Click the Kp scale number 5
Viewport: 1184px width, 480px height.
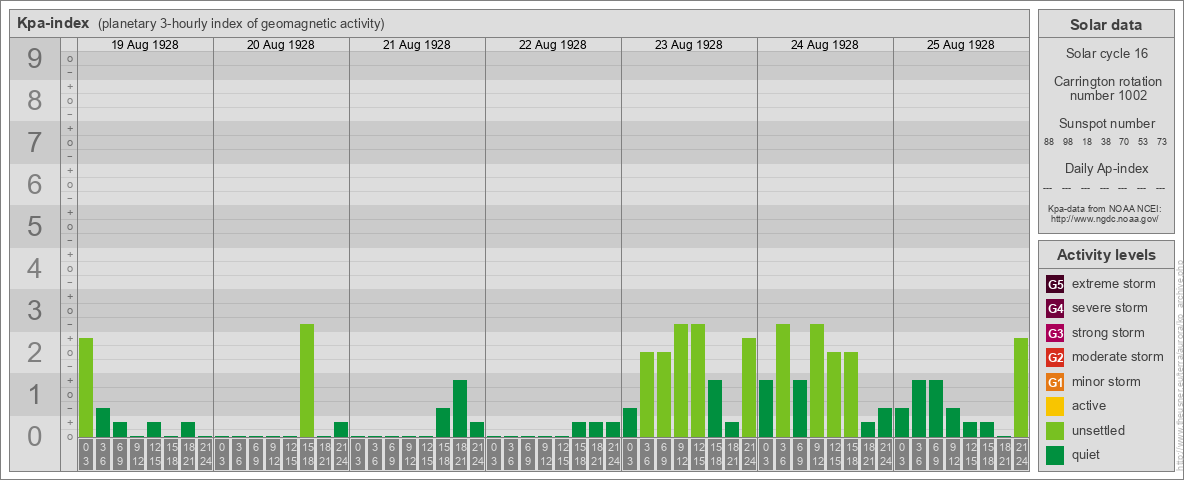[35, 226]
